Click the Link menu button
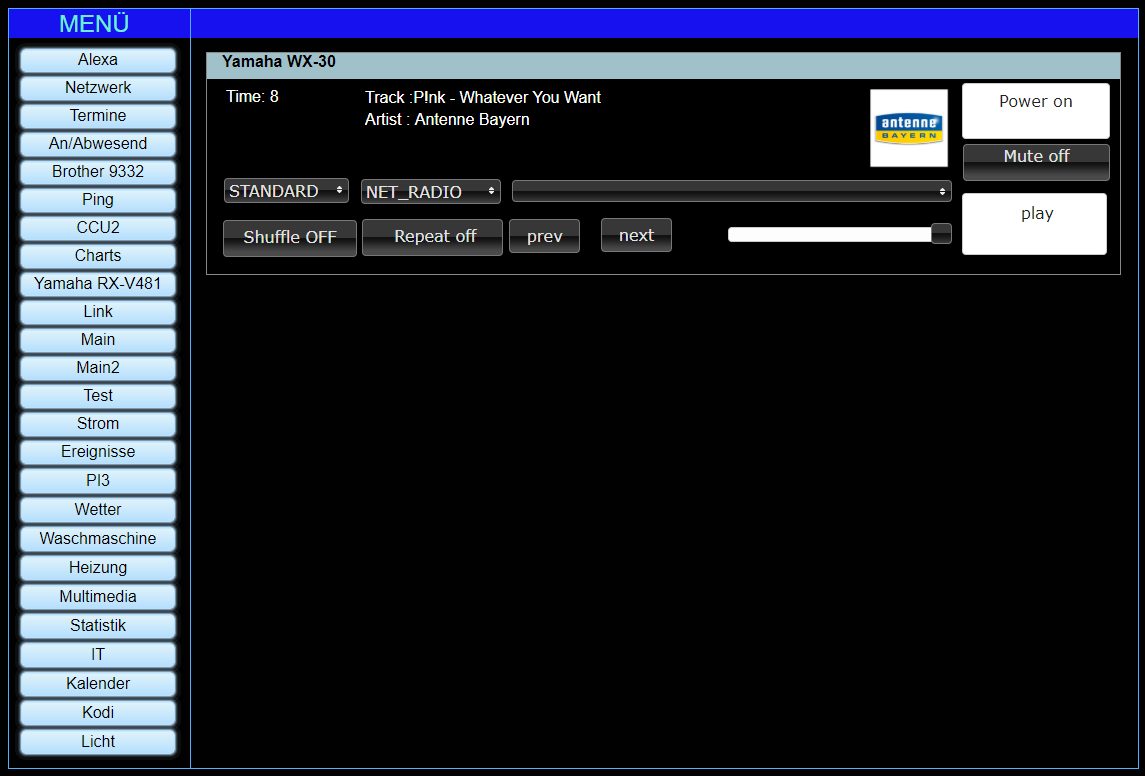 (98, 312)
